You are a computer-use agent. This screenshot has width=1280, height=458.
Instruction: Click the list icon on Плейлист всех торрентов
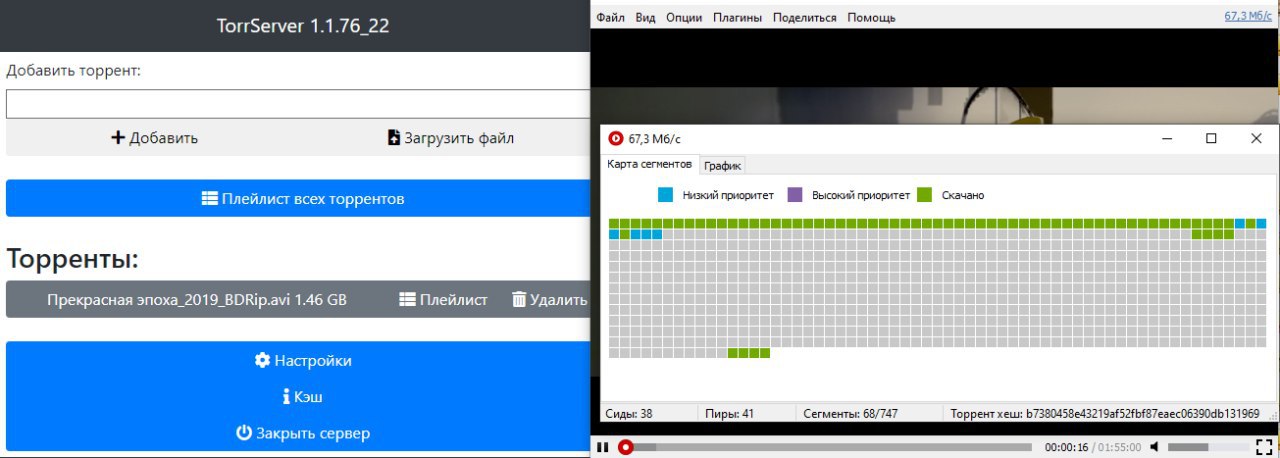209,198
